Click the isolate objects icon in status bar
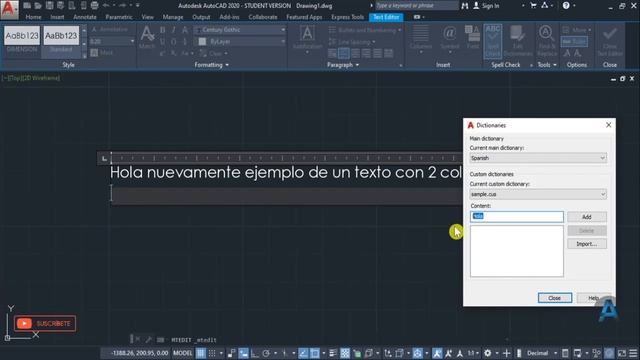 click(596, 353)
